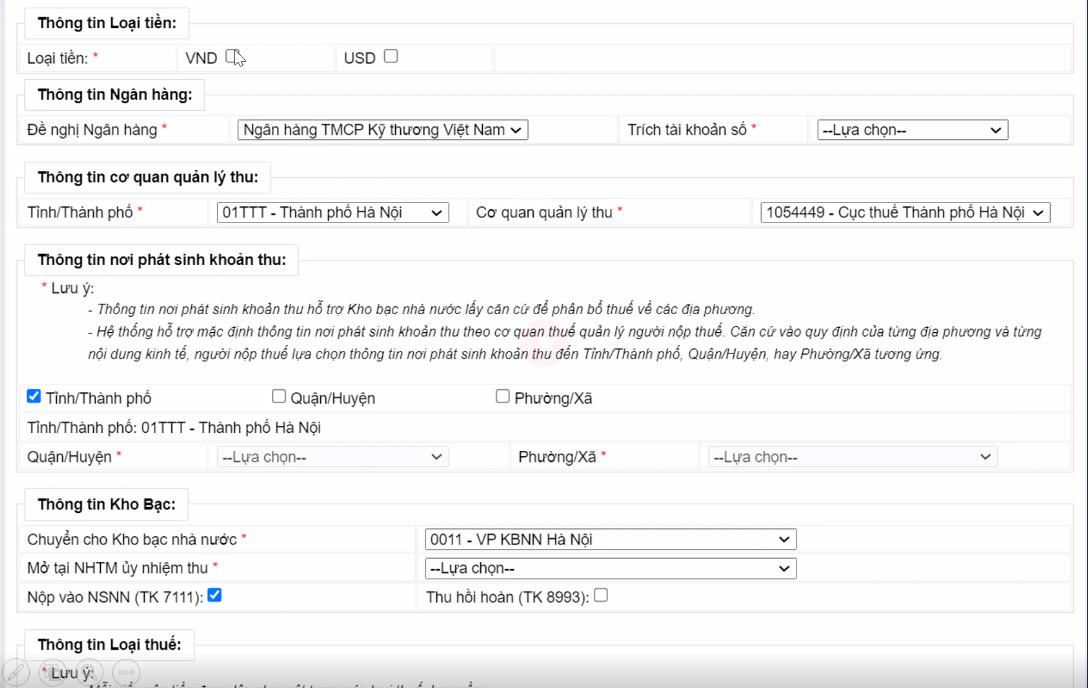
Task: Open the three-dots more options overlay icon
Action: coord(126,671)
